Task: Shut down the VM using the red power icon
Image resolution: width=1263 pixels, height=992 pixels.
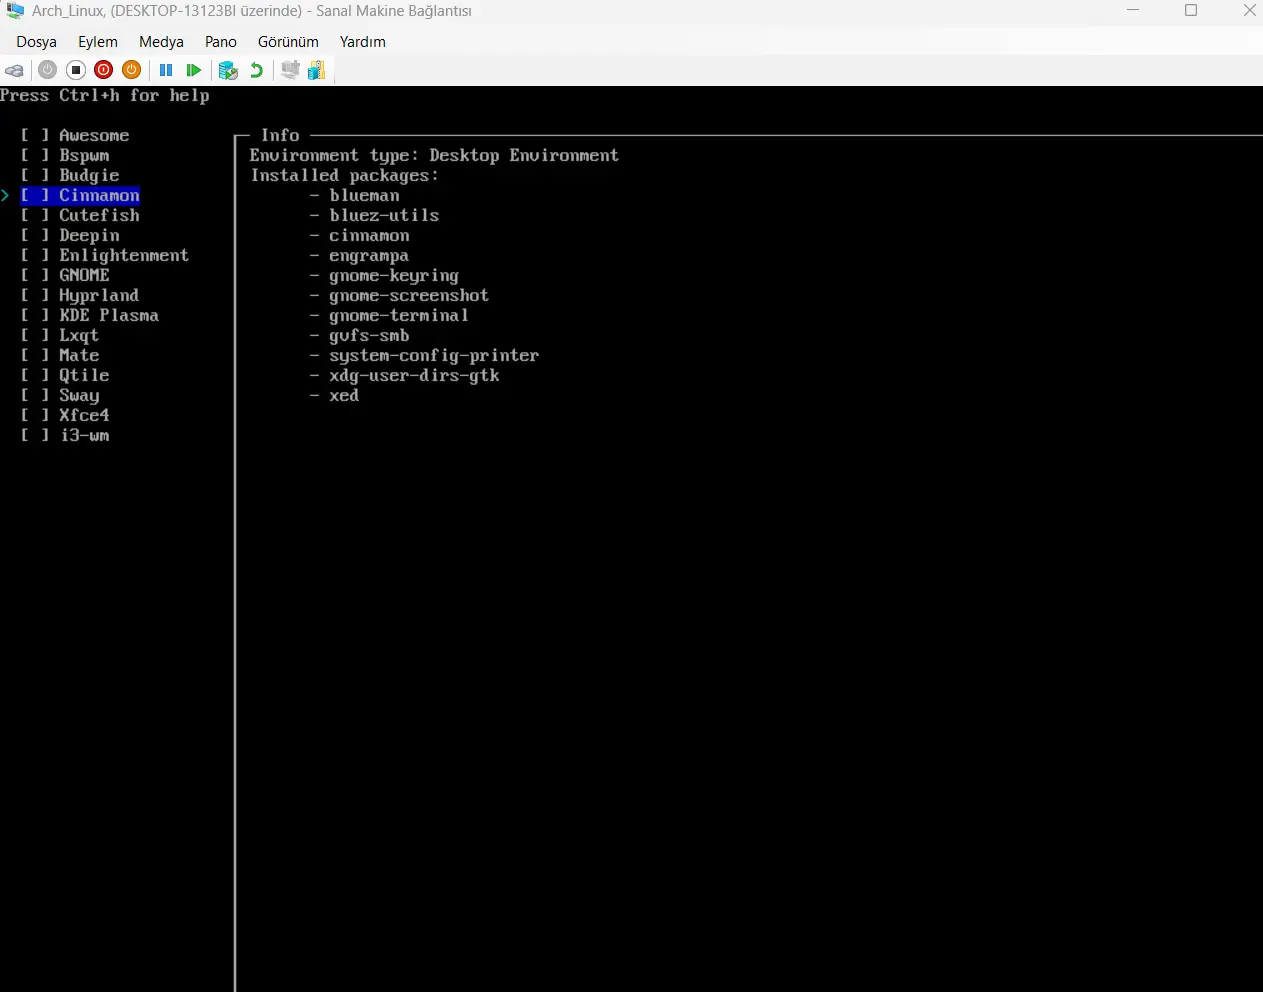Action: 103,70
